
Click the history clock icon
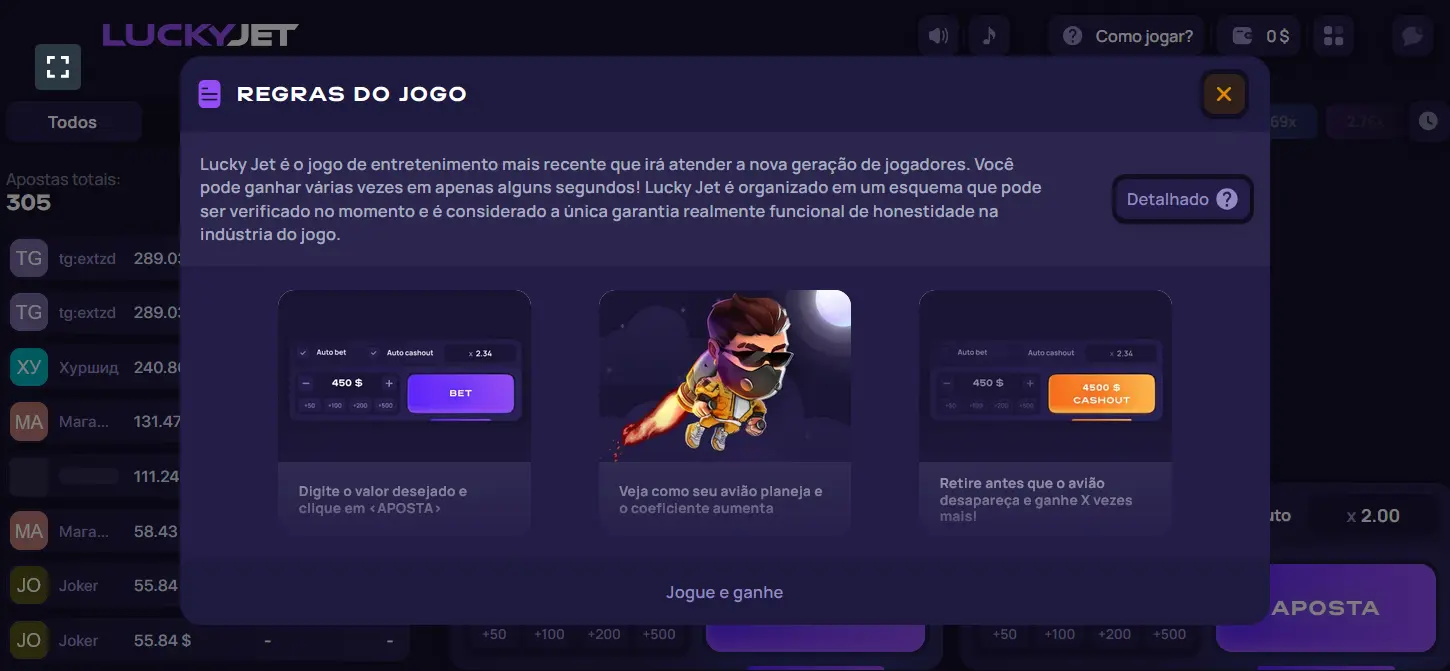click(x=1428, y=122)
